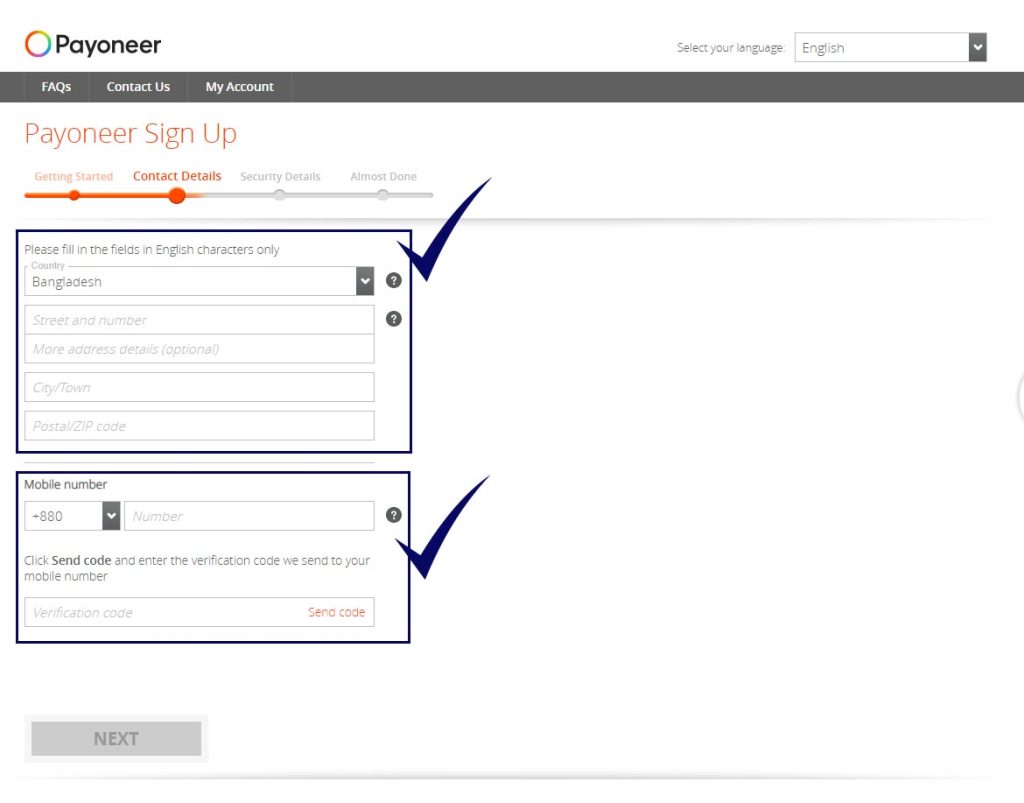Click the Contact Details progress marker dot
Image resolution: width=1024 pixels, height=803 pixels.
[x=177, y=195]
